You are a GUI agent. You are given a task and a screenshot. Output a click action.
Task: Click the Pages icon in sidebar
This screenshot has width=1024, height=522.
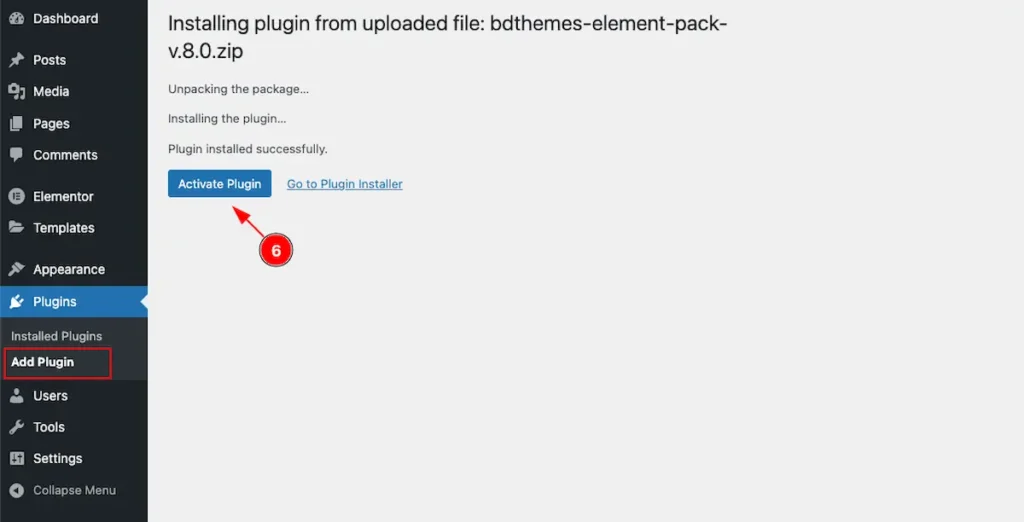[16, 124]
